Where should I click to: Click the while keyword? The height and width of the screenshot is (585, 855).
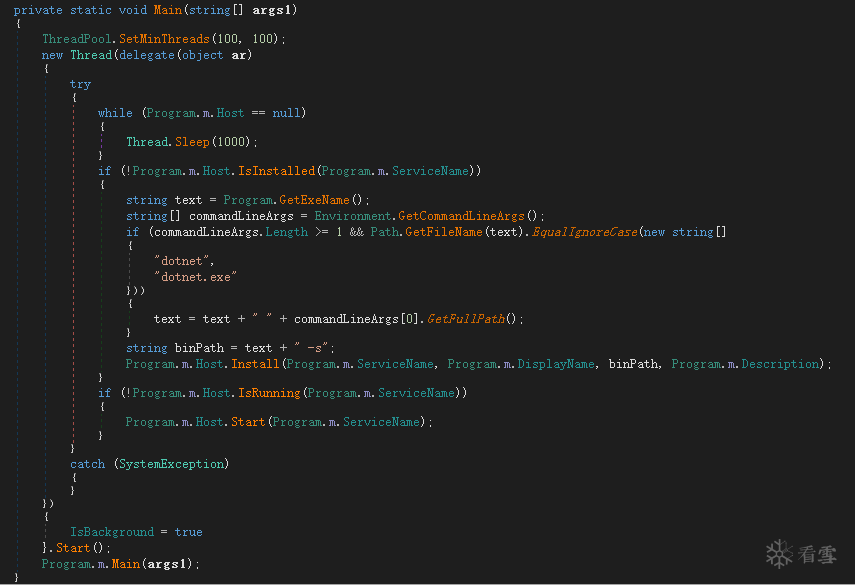(115, 113)
